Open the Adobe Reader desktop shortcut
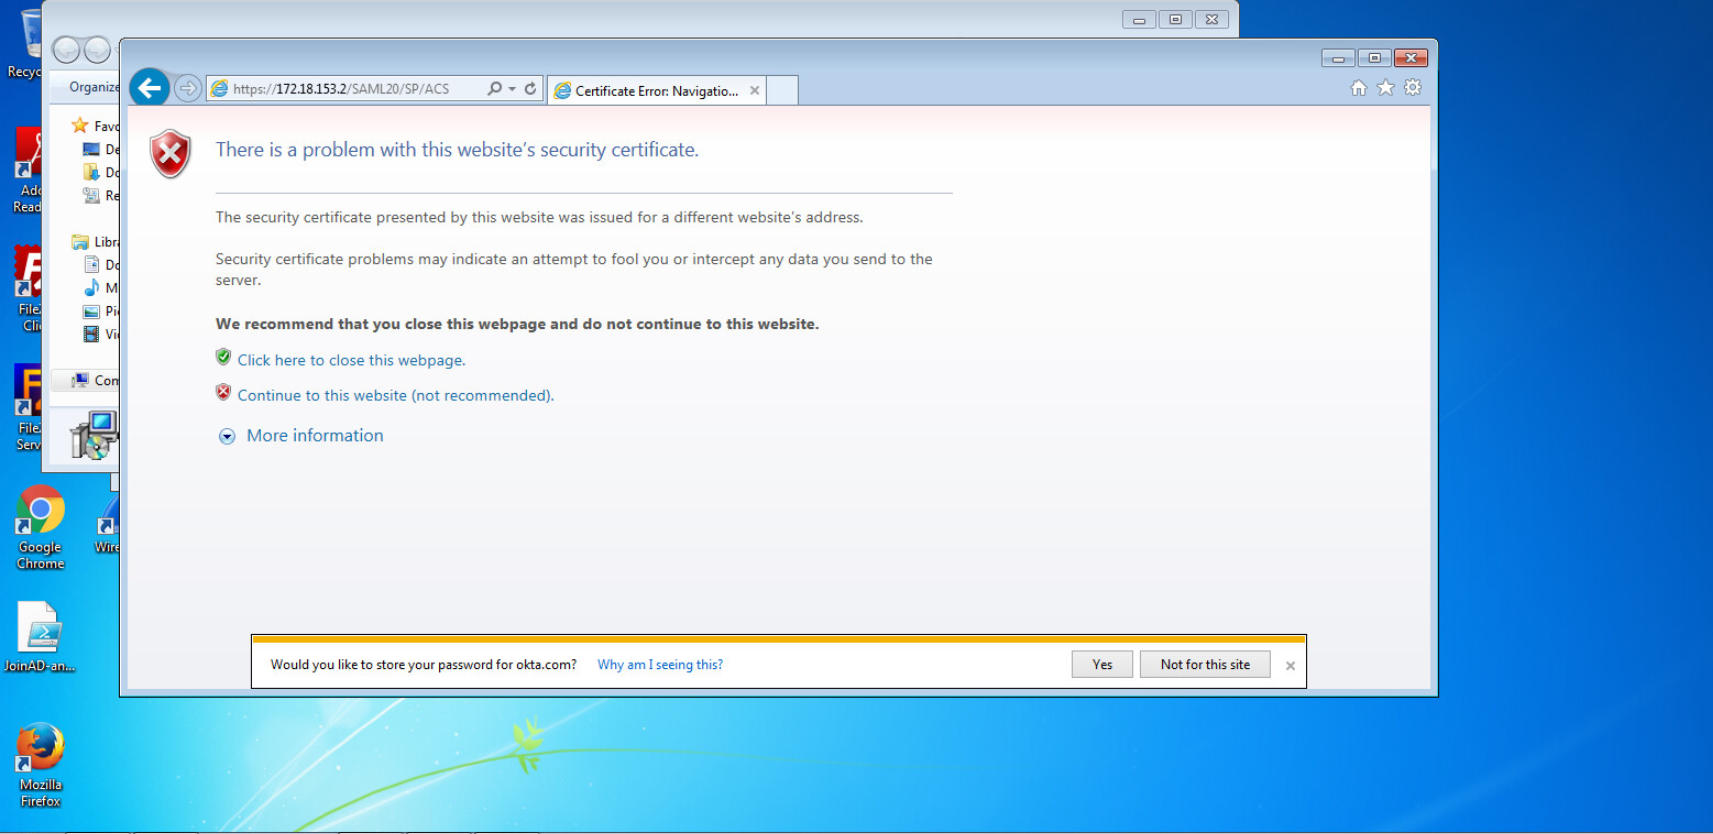Screen dimensions: 1713x834 [x=27, y=170]
